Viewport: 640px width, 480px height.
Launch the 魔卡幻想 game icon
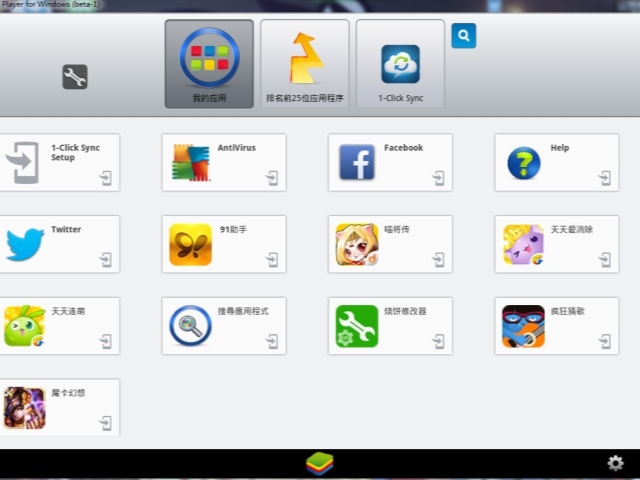point(24,408)
